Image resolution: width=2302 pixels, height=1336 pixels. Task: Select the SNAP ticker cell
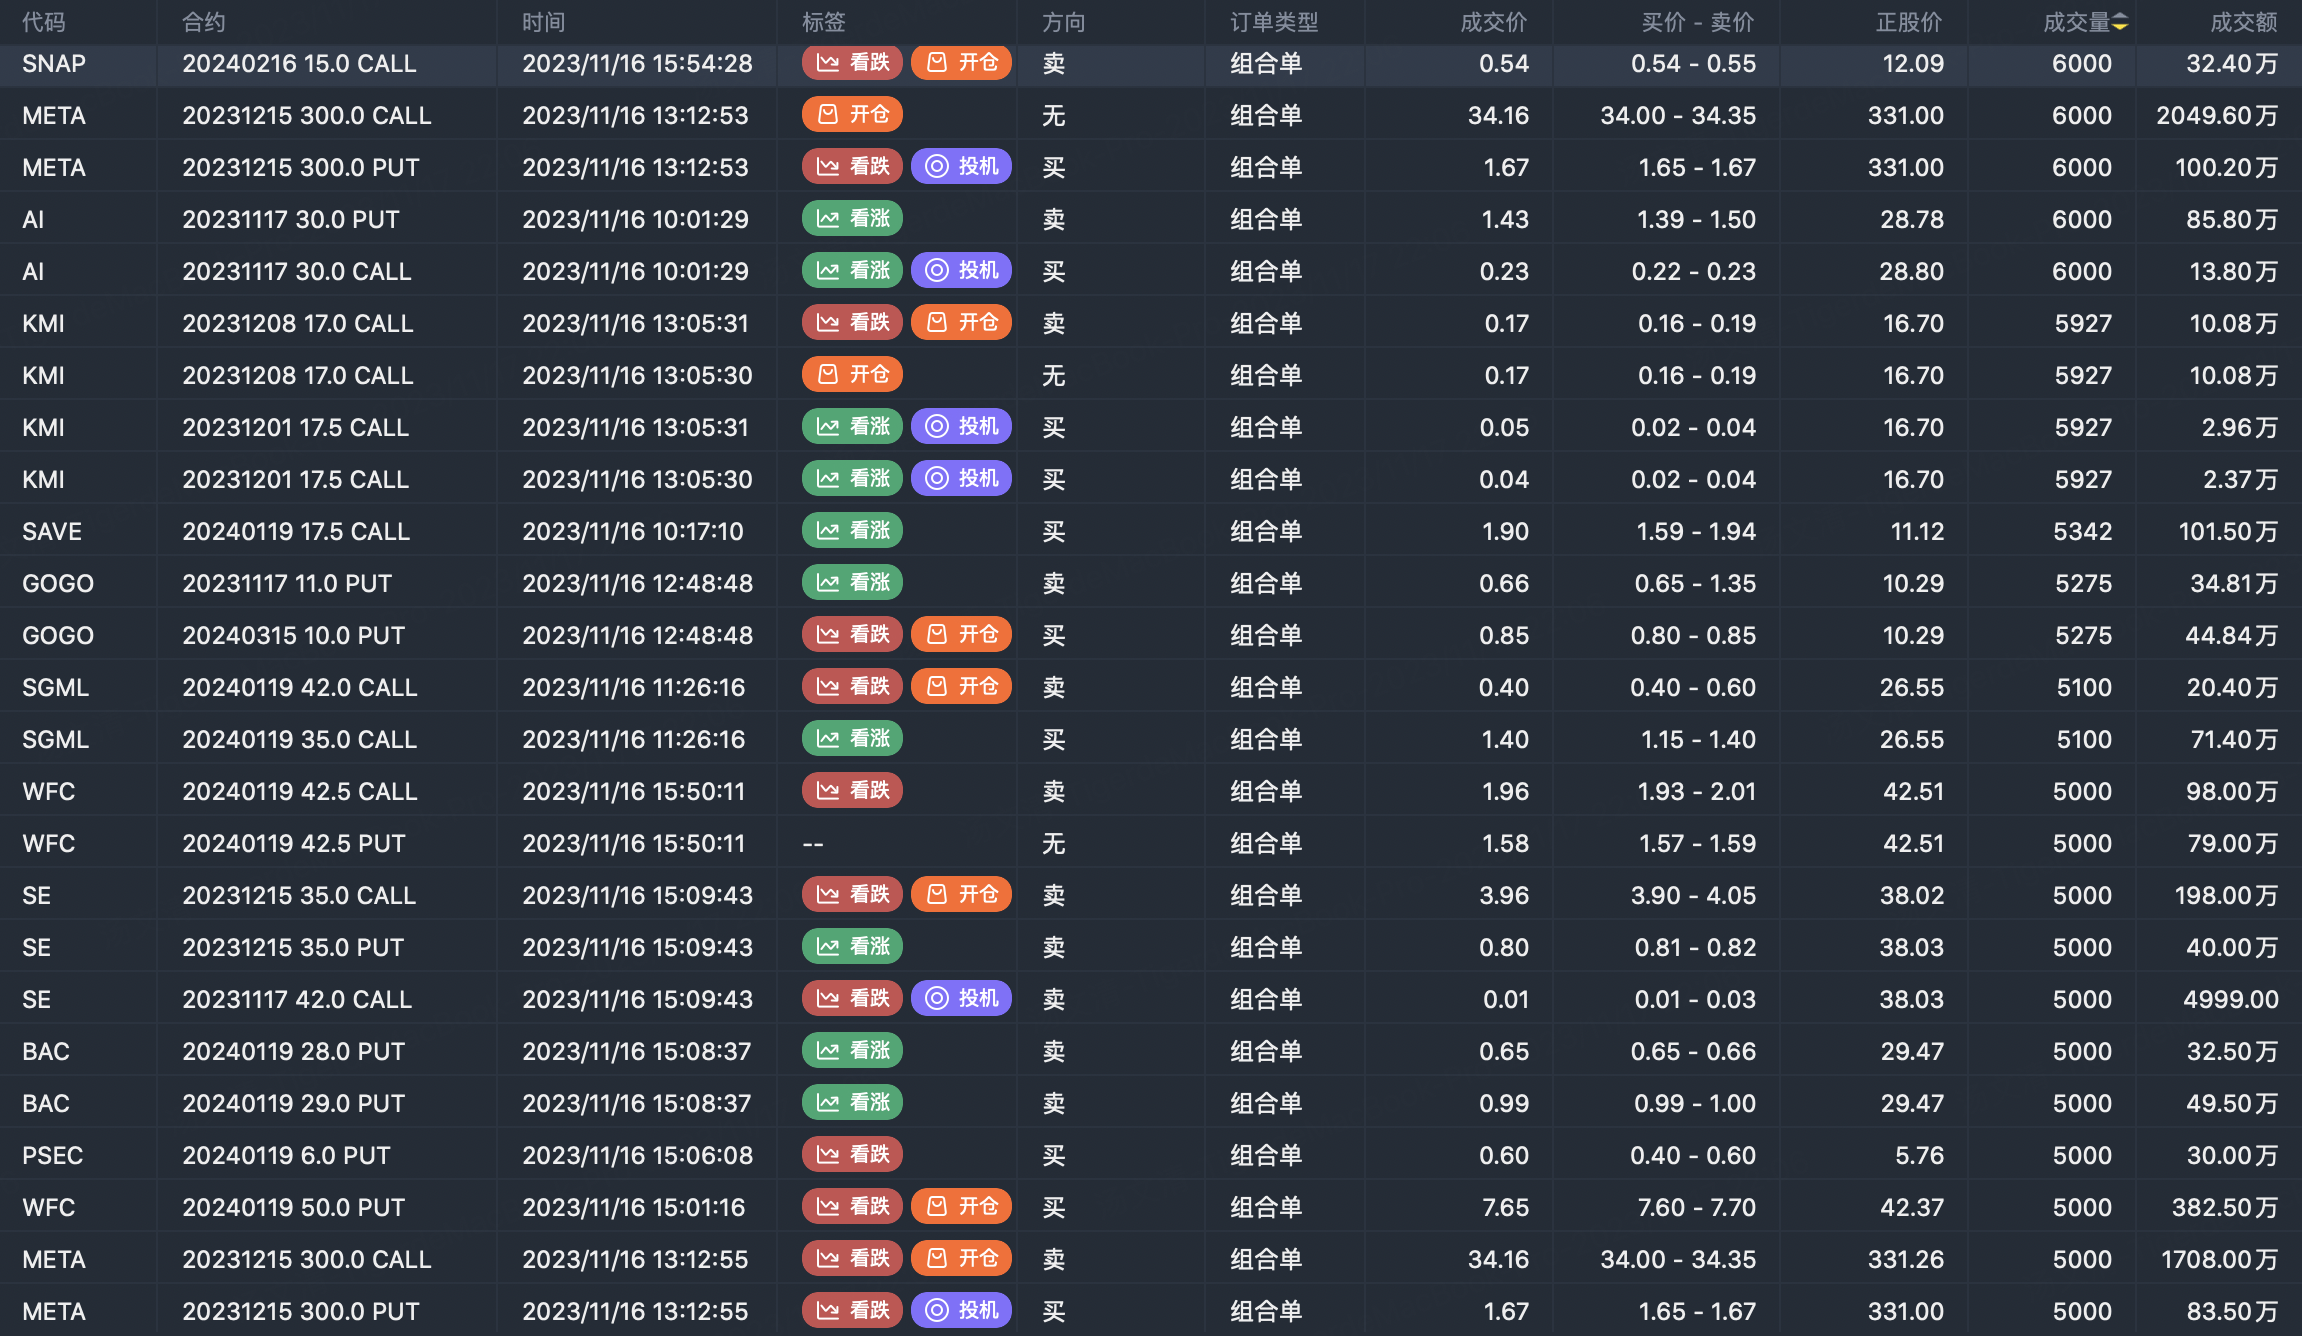pyautogui.click(x=54, y=63)
